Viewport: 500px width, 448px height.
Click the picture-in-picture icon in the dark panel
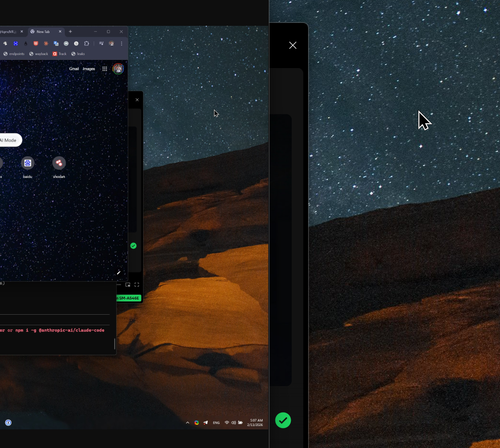pyautogui.click(x=128, y=285)
